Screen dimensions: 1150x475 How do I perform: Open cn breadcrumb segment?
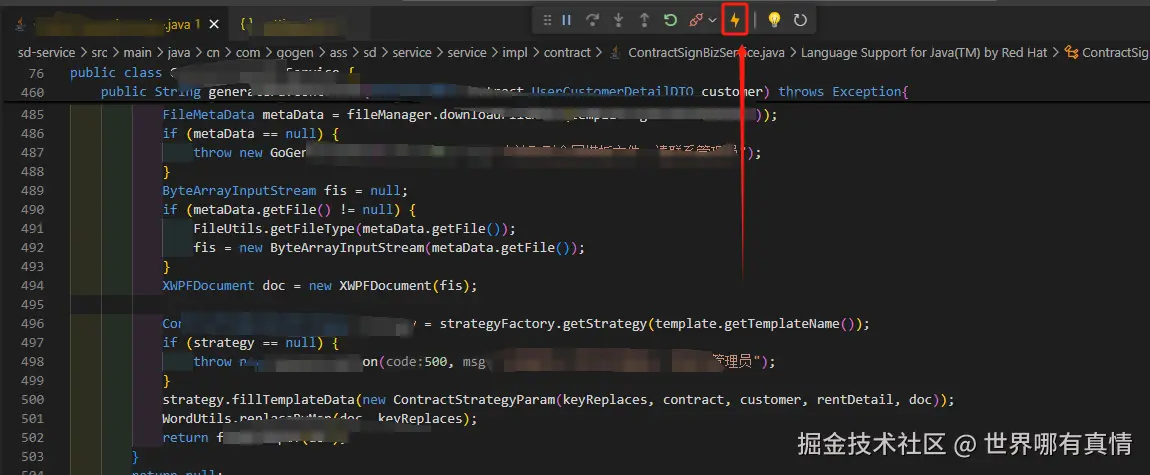pyautogui.click(x=213, y=52)
